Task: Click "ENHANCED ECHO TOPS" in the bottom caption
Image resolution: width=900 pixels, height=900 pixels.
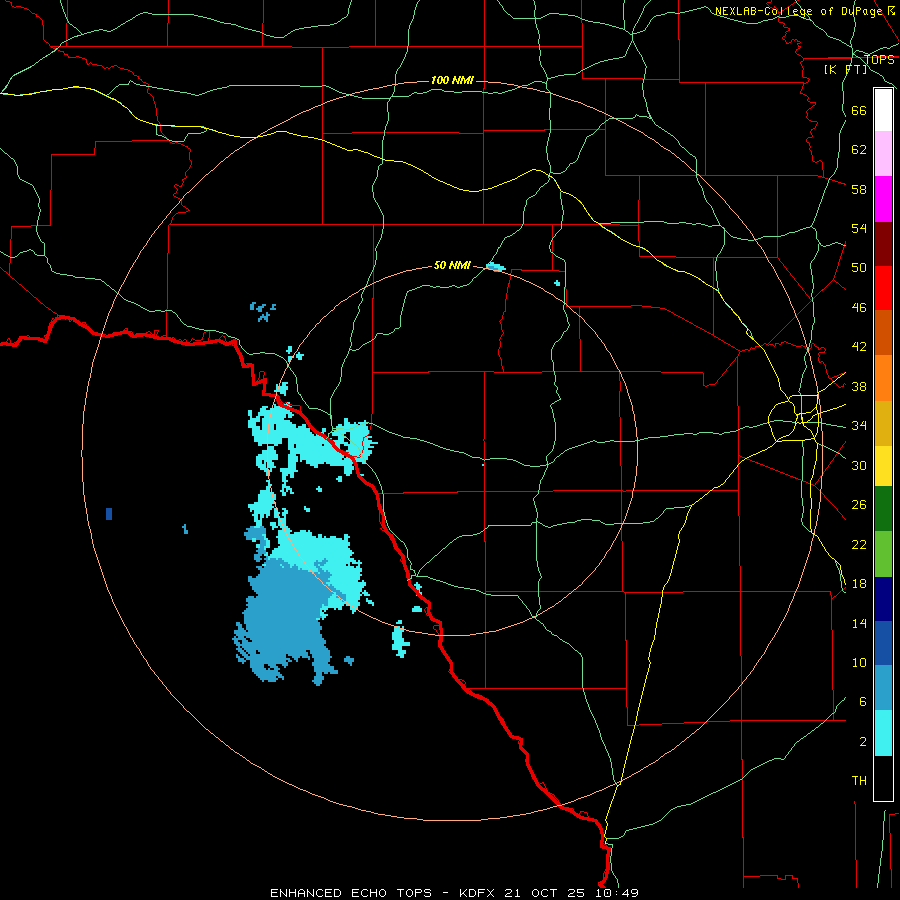Action: pos(351,893)
